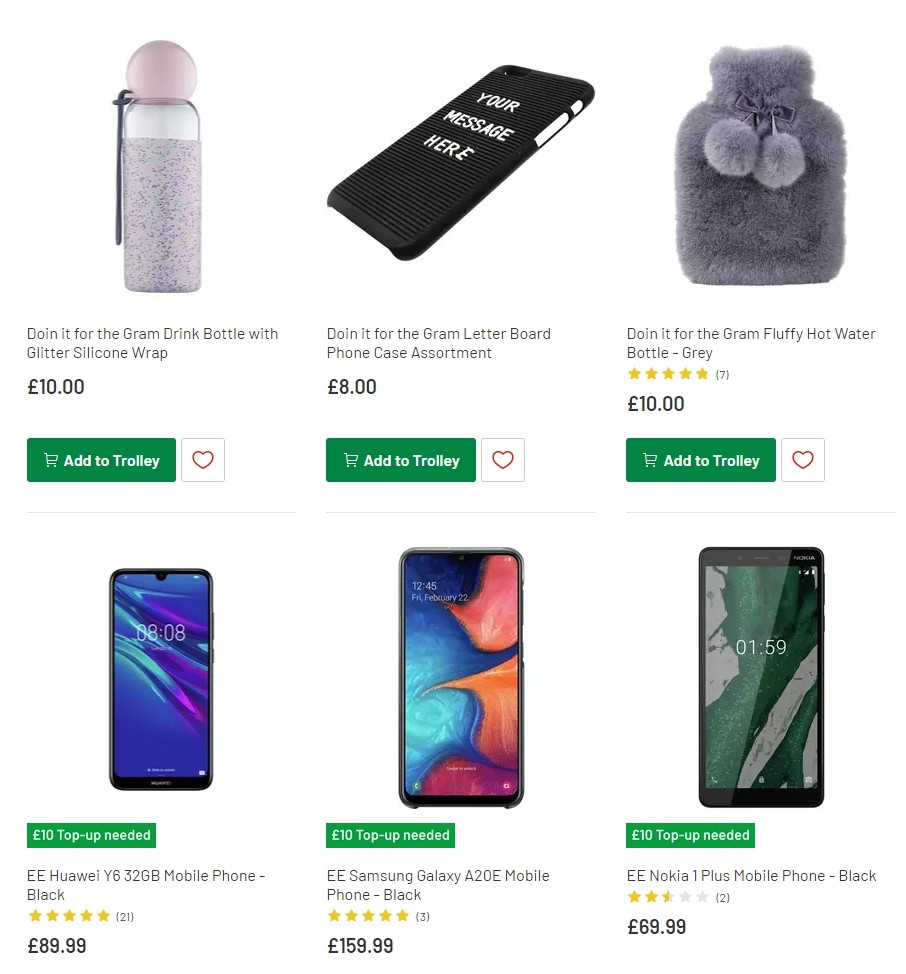
Task: Click the £10 Top-up needed badge on the Huawei Y6
Action: [x=91, y=835]
